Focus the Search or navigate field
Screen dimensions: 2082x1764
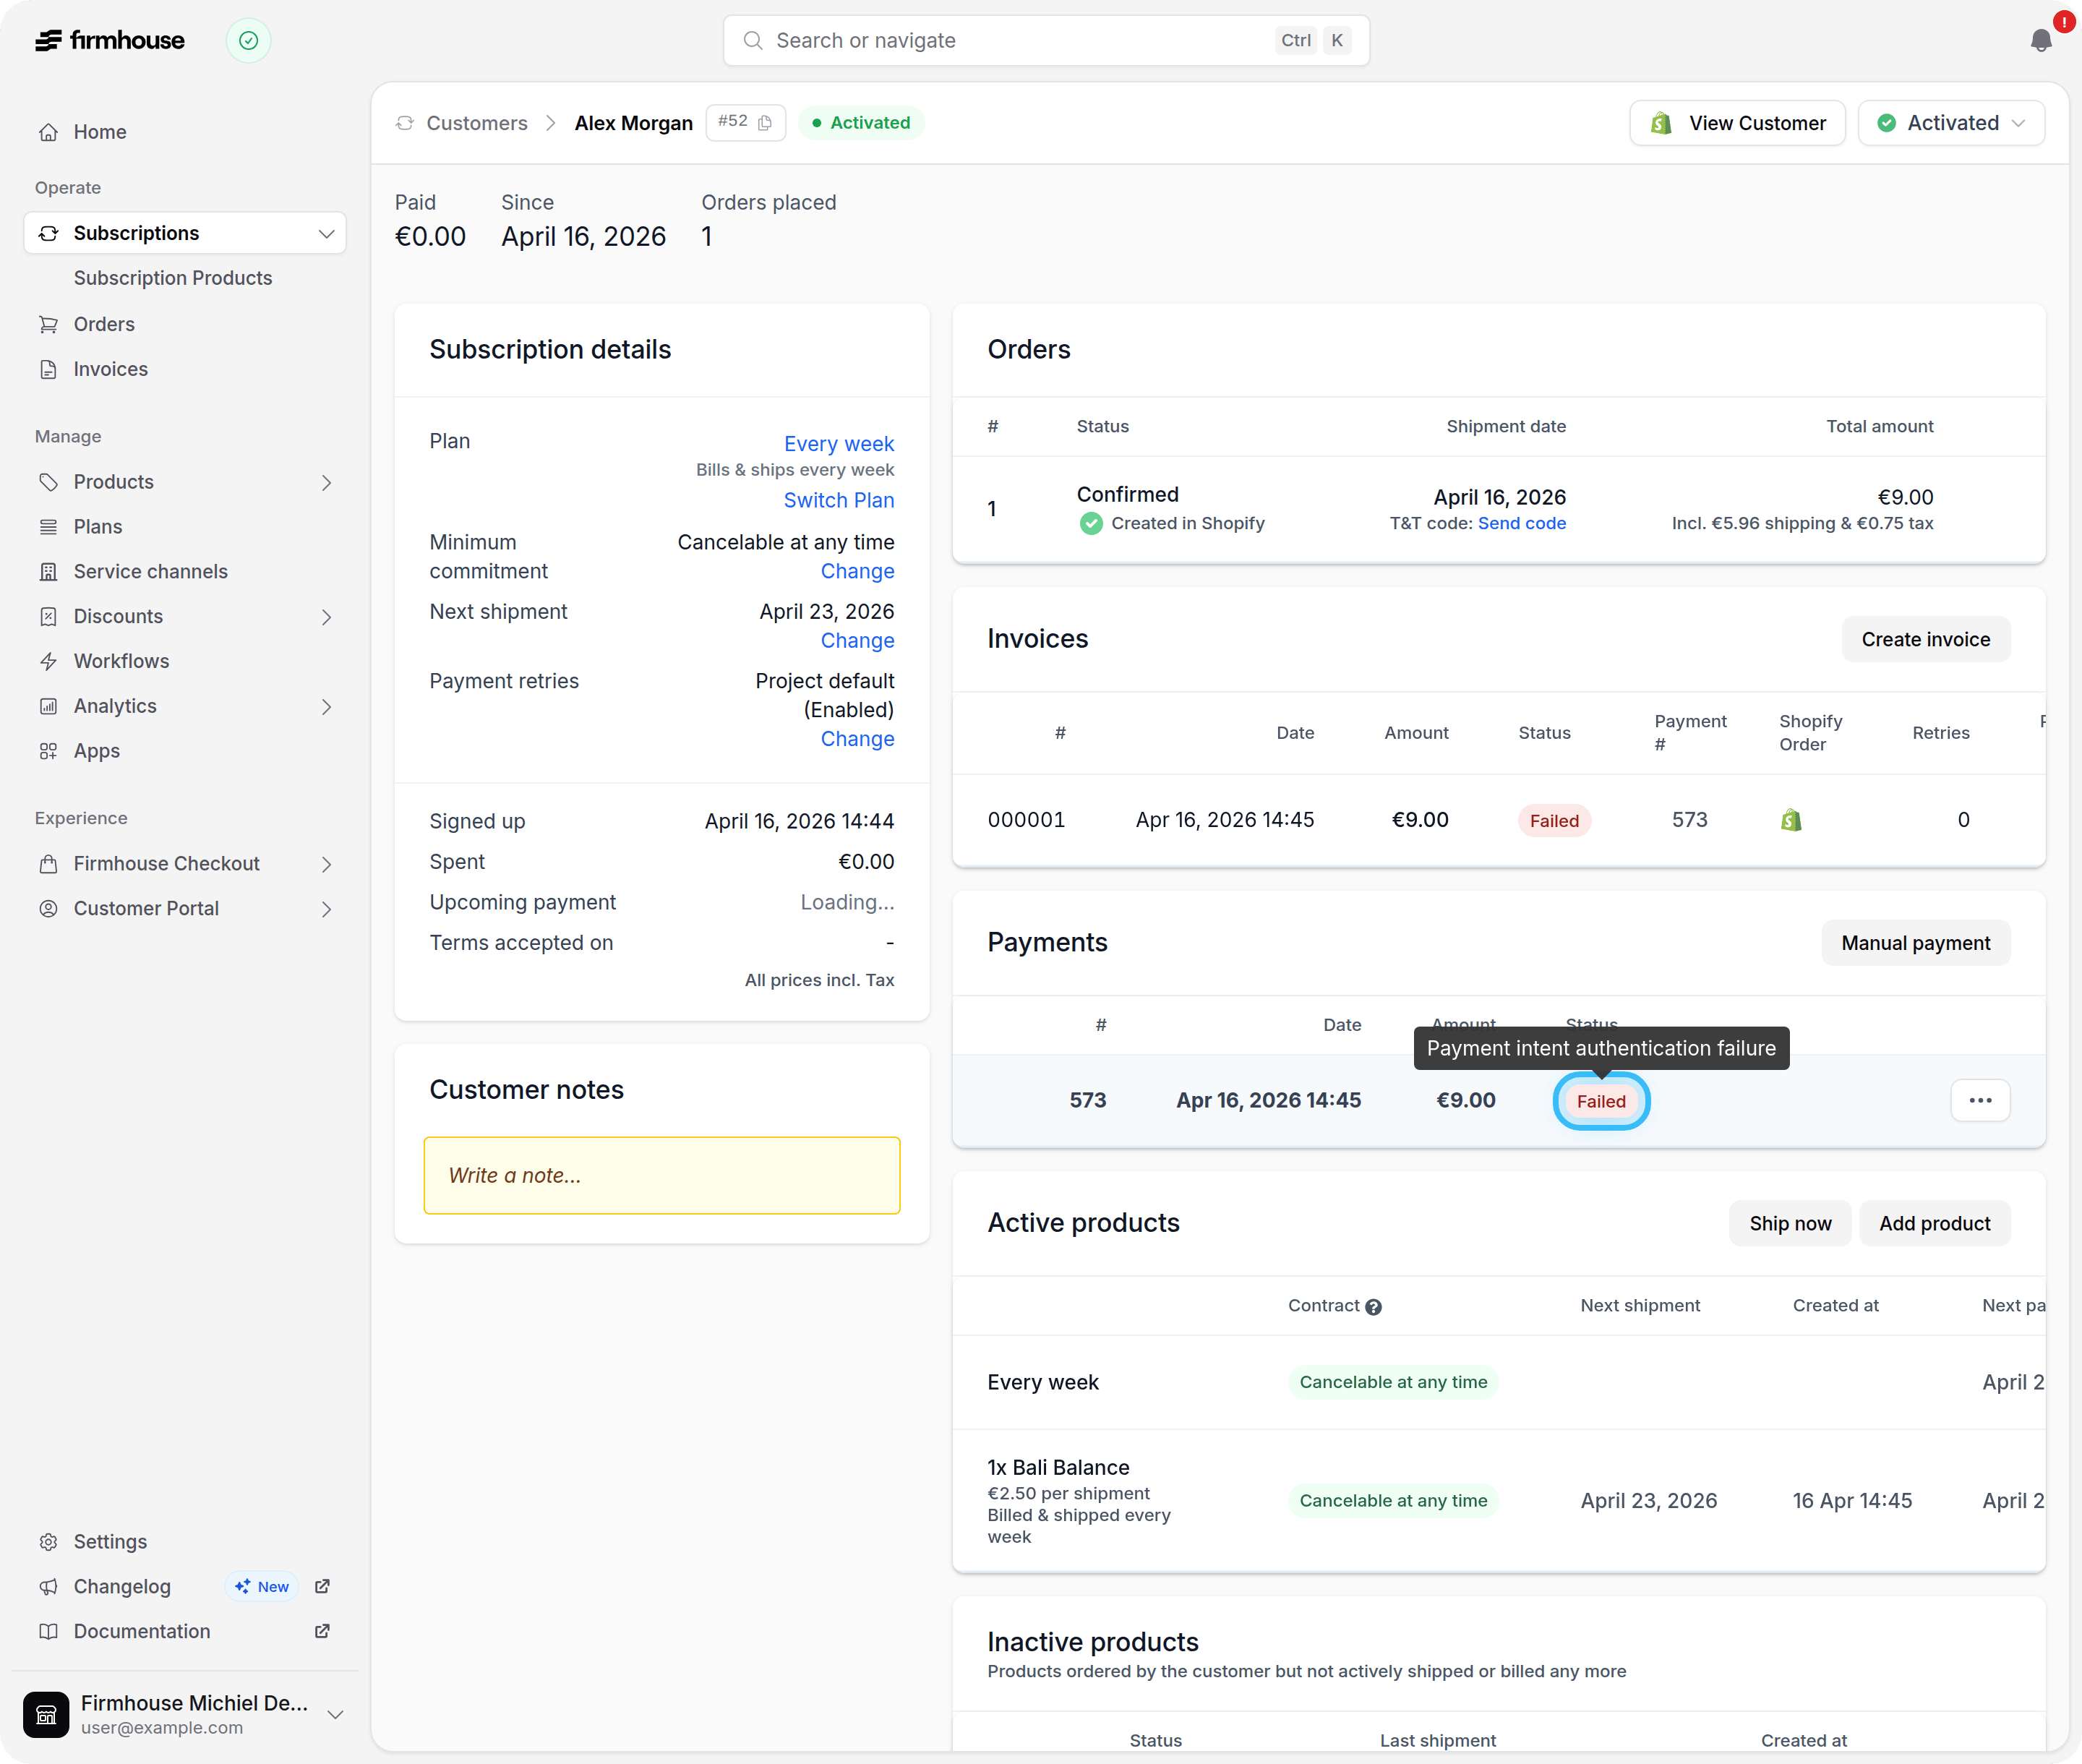pyautogui.click(x=1046, y=40)
